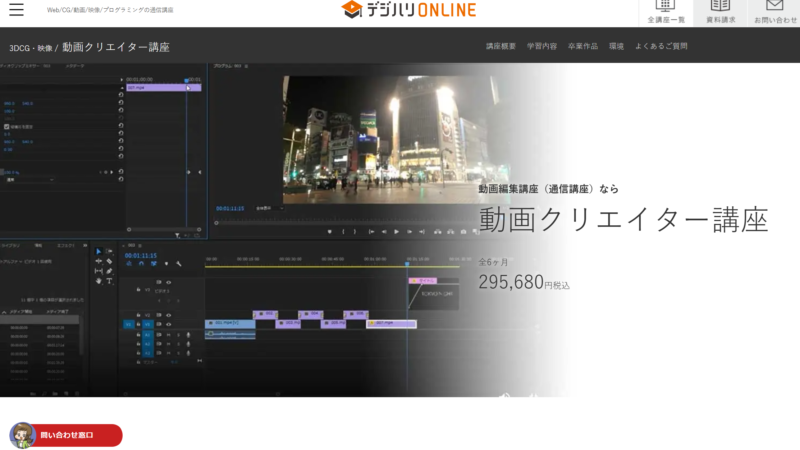The height and width of the screenshot is (450, 800).
Task: Toggle the V2 track eye visibility
Action: [168, 315]
